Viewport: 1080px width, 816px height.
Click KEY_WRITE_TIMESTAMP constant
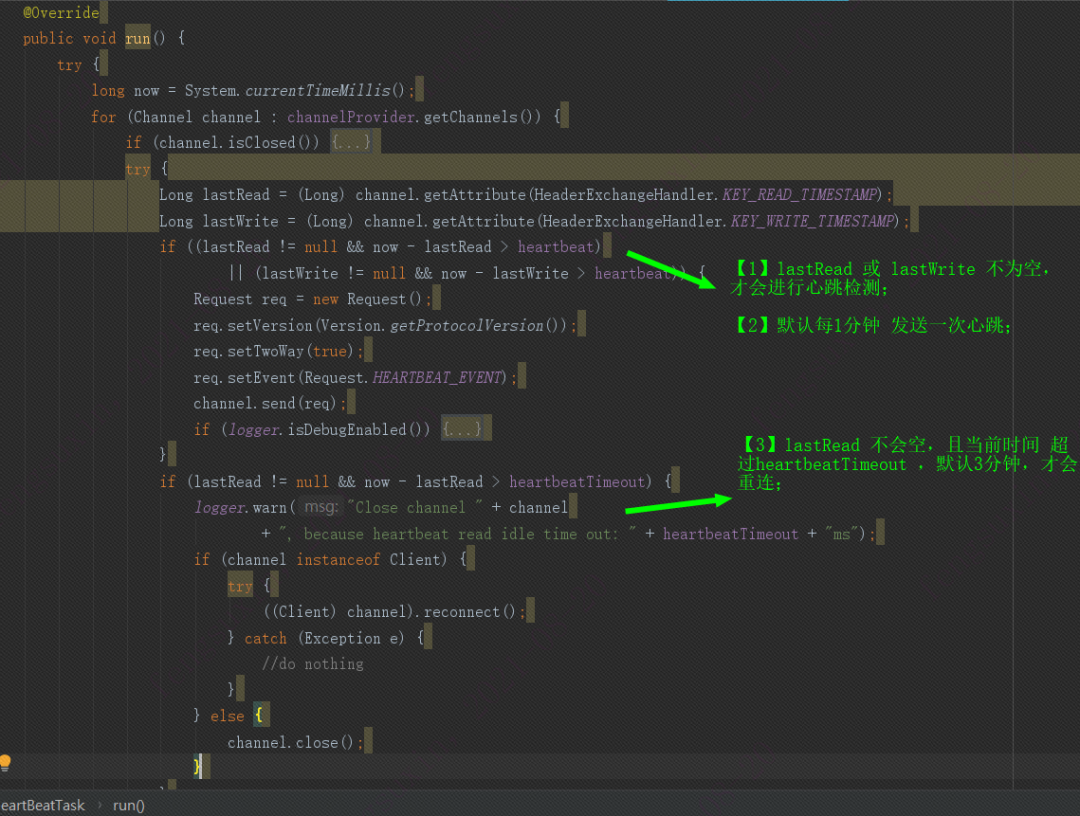[x=814, y=221]
